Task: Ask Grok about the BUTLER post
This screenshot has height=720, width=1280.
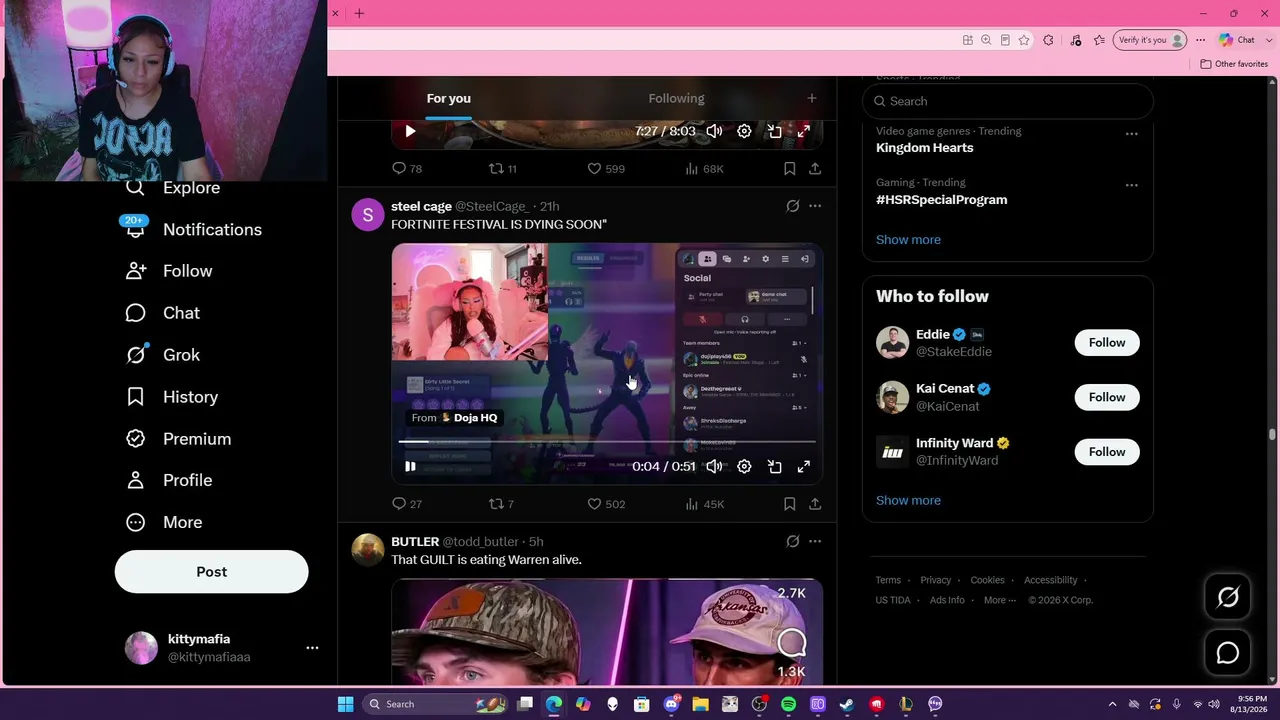Action: pos(793,541)
